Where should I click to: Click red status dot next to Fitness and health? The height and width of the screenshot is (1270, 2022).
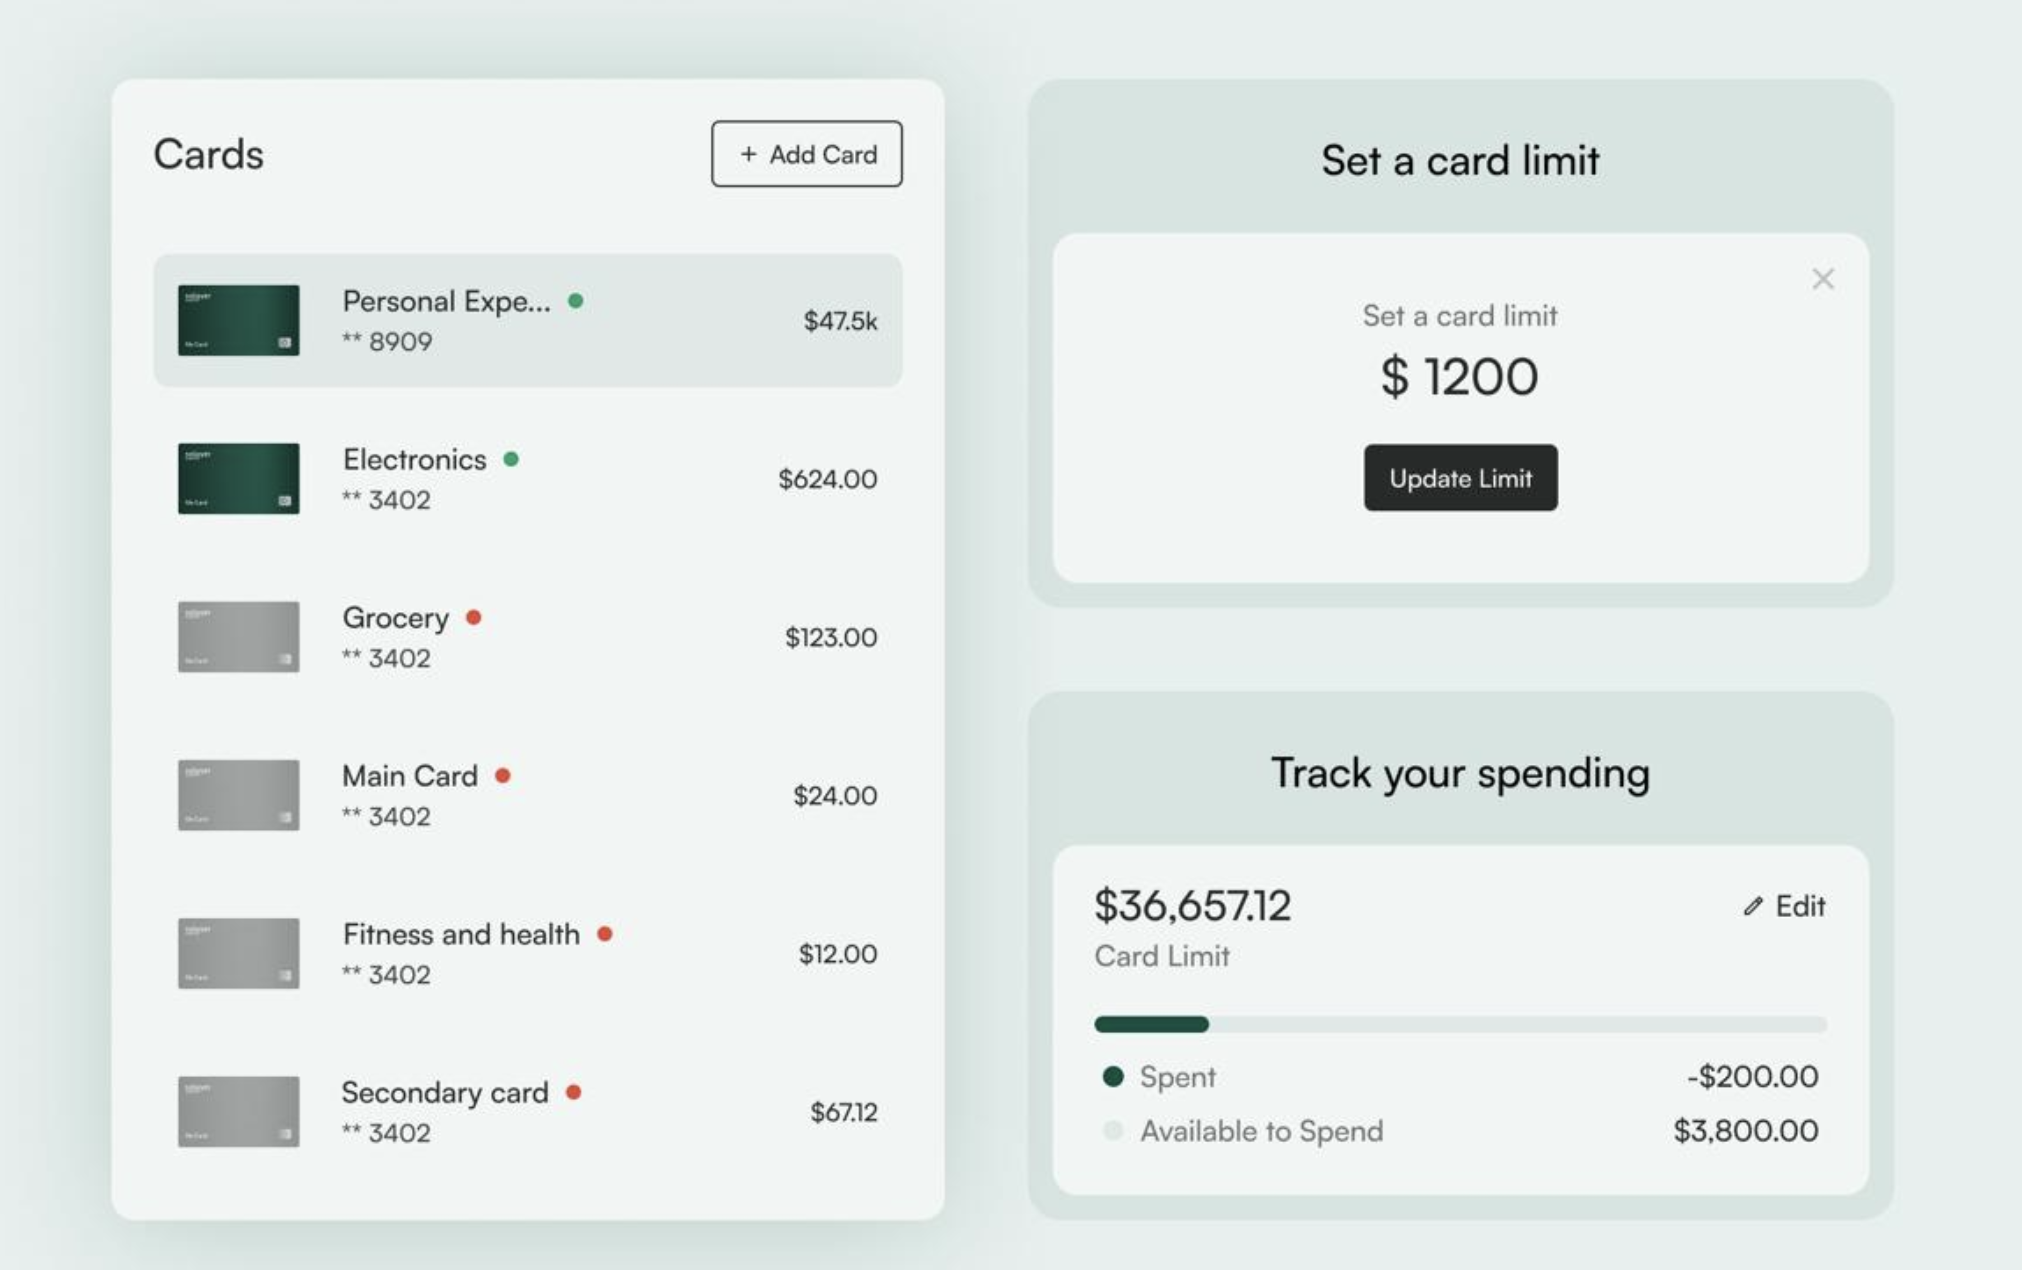point(605,933)
